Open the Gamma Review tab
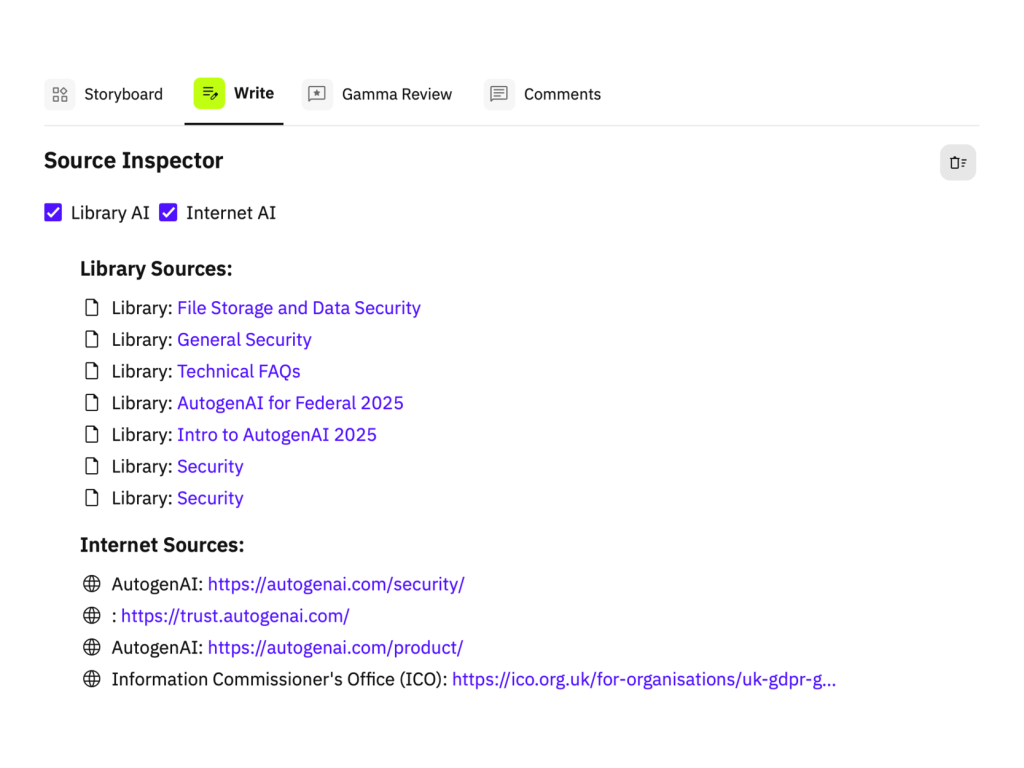 coord(396,94)
